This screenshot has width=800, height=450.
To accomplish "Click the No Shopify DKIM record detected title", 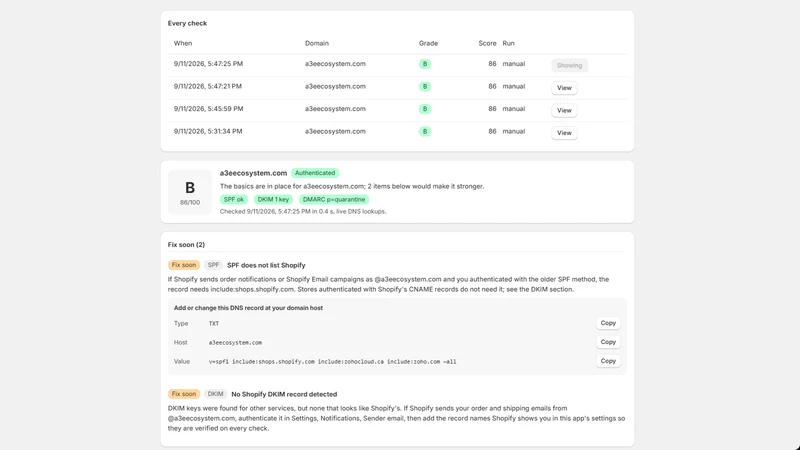I will (x=284, y=394).
